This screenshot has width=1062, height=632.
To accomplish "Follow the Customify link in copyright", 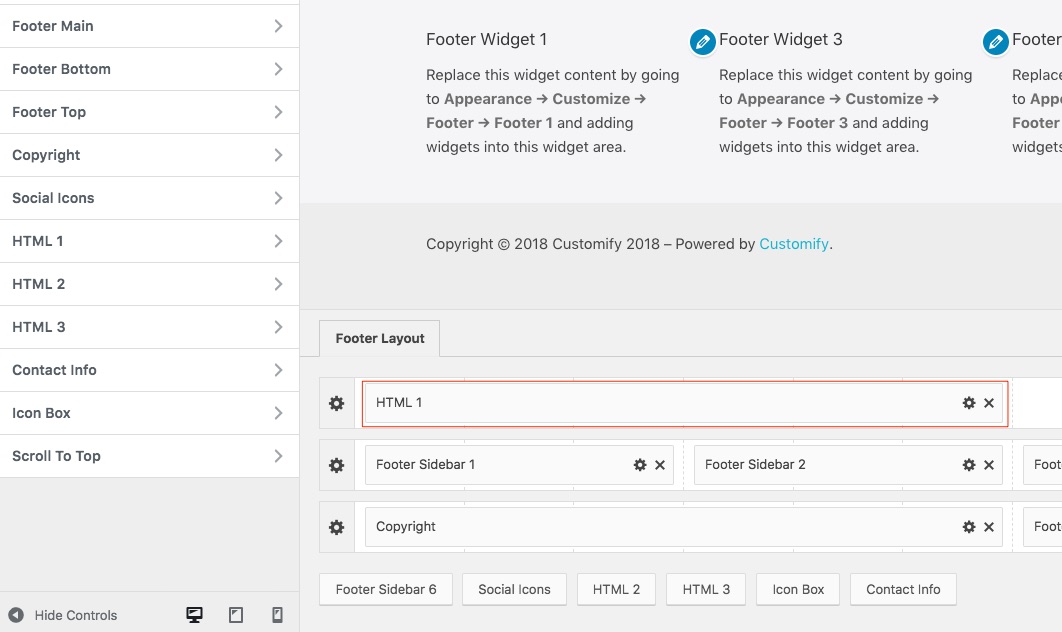I will (x=794, y=244).
